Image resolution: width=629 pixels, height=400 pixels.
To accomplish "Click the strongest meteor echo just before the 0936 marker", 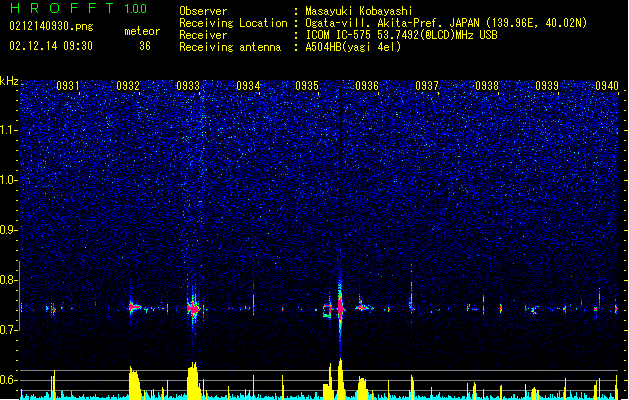I will [x=341, y=309].
